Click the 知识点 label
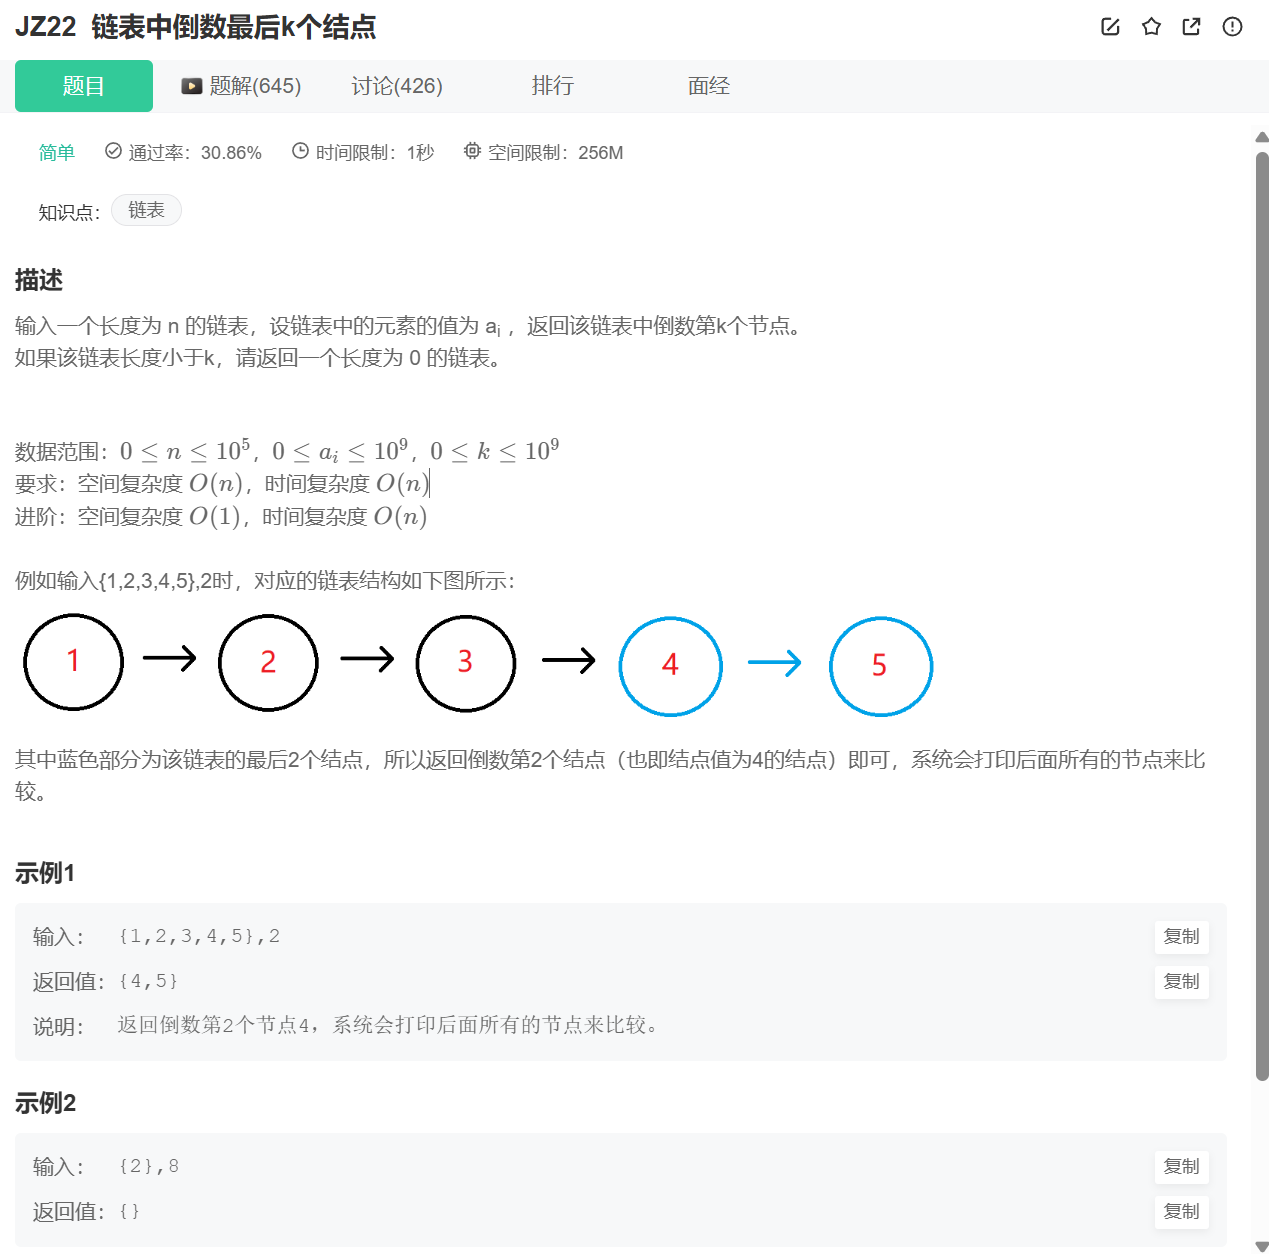This screenshot has height=1254, width=1269. click(69, 212)
